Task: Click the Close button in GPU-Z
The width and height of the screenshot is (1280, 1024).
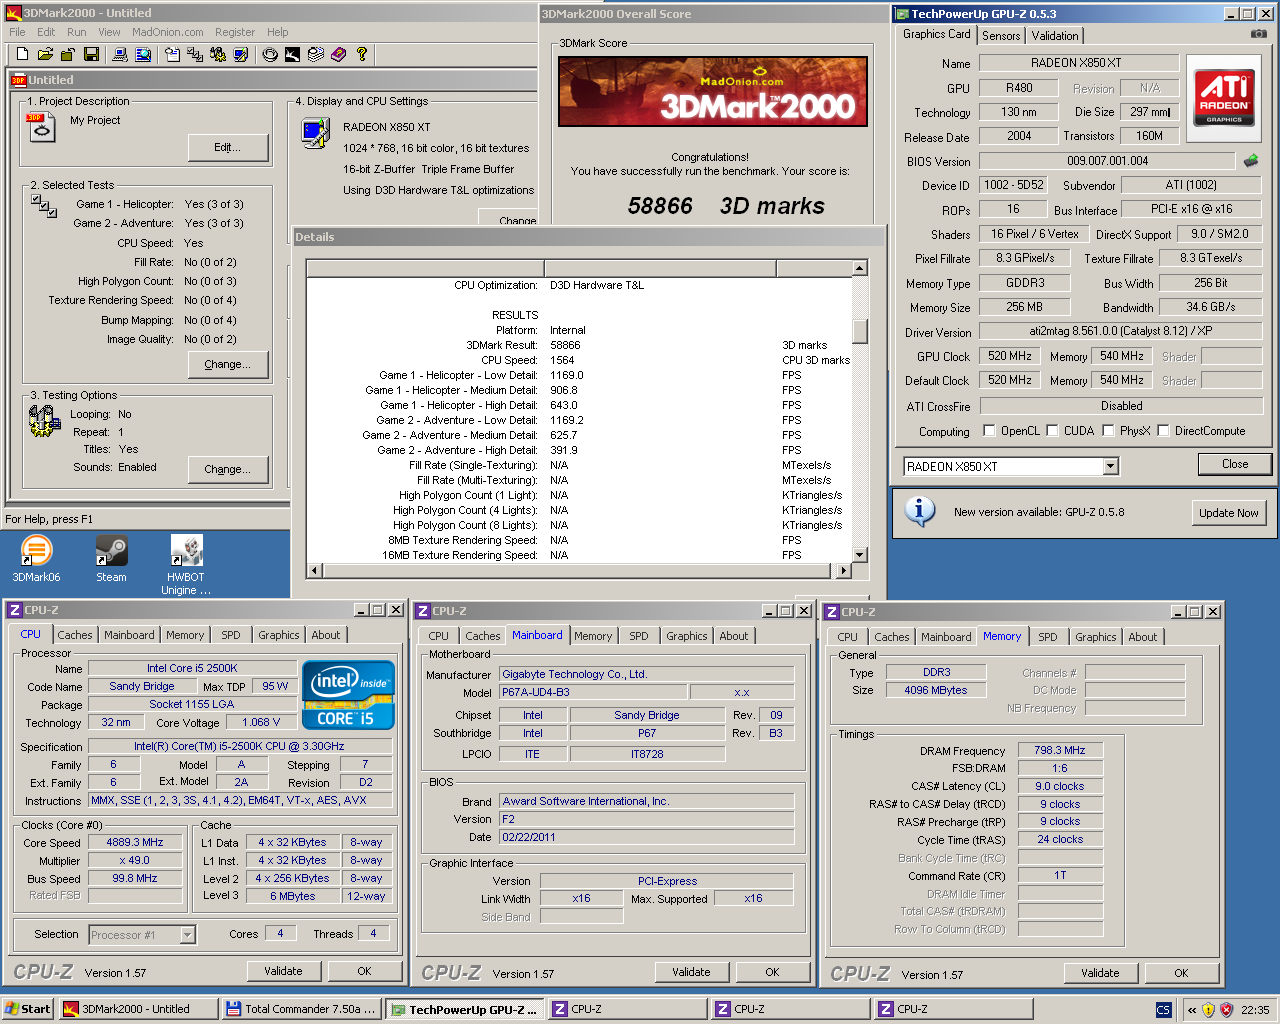Action: tap(1235, 464)
